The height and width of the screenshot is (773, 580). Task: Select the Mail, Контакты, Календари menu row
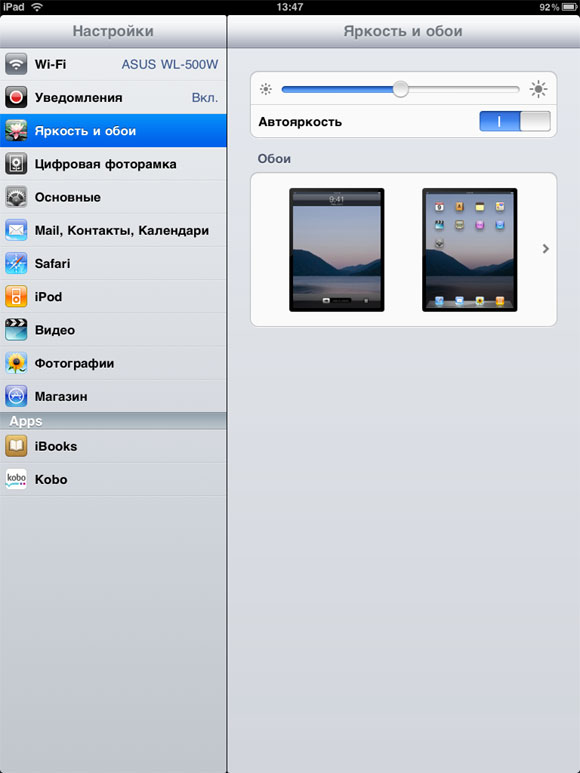pos(113,230)
